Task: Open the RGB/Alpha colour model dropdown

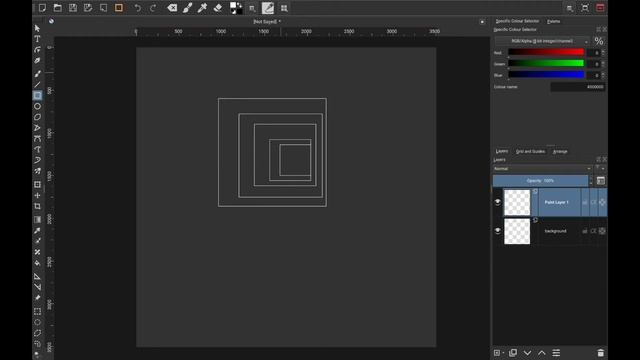Action: tap(542, 41)
